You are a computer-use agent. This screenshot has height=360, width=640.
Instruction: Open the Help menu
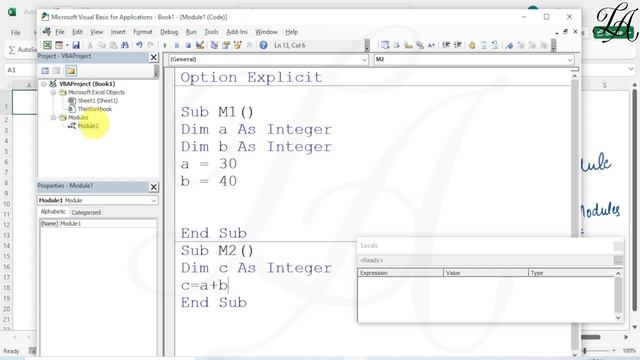click(x=291, y=32)
